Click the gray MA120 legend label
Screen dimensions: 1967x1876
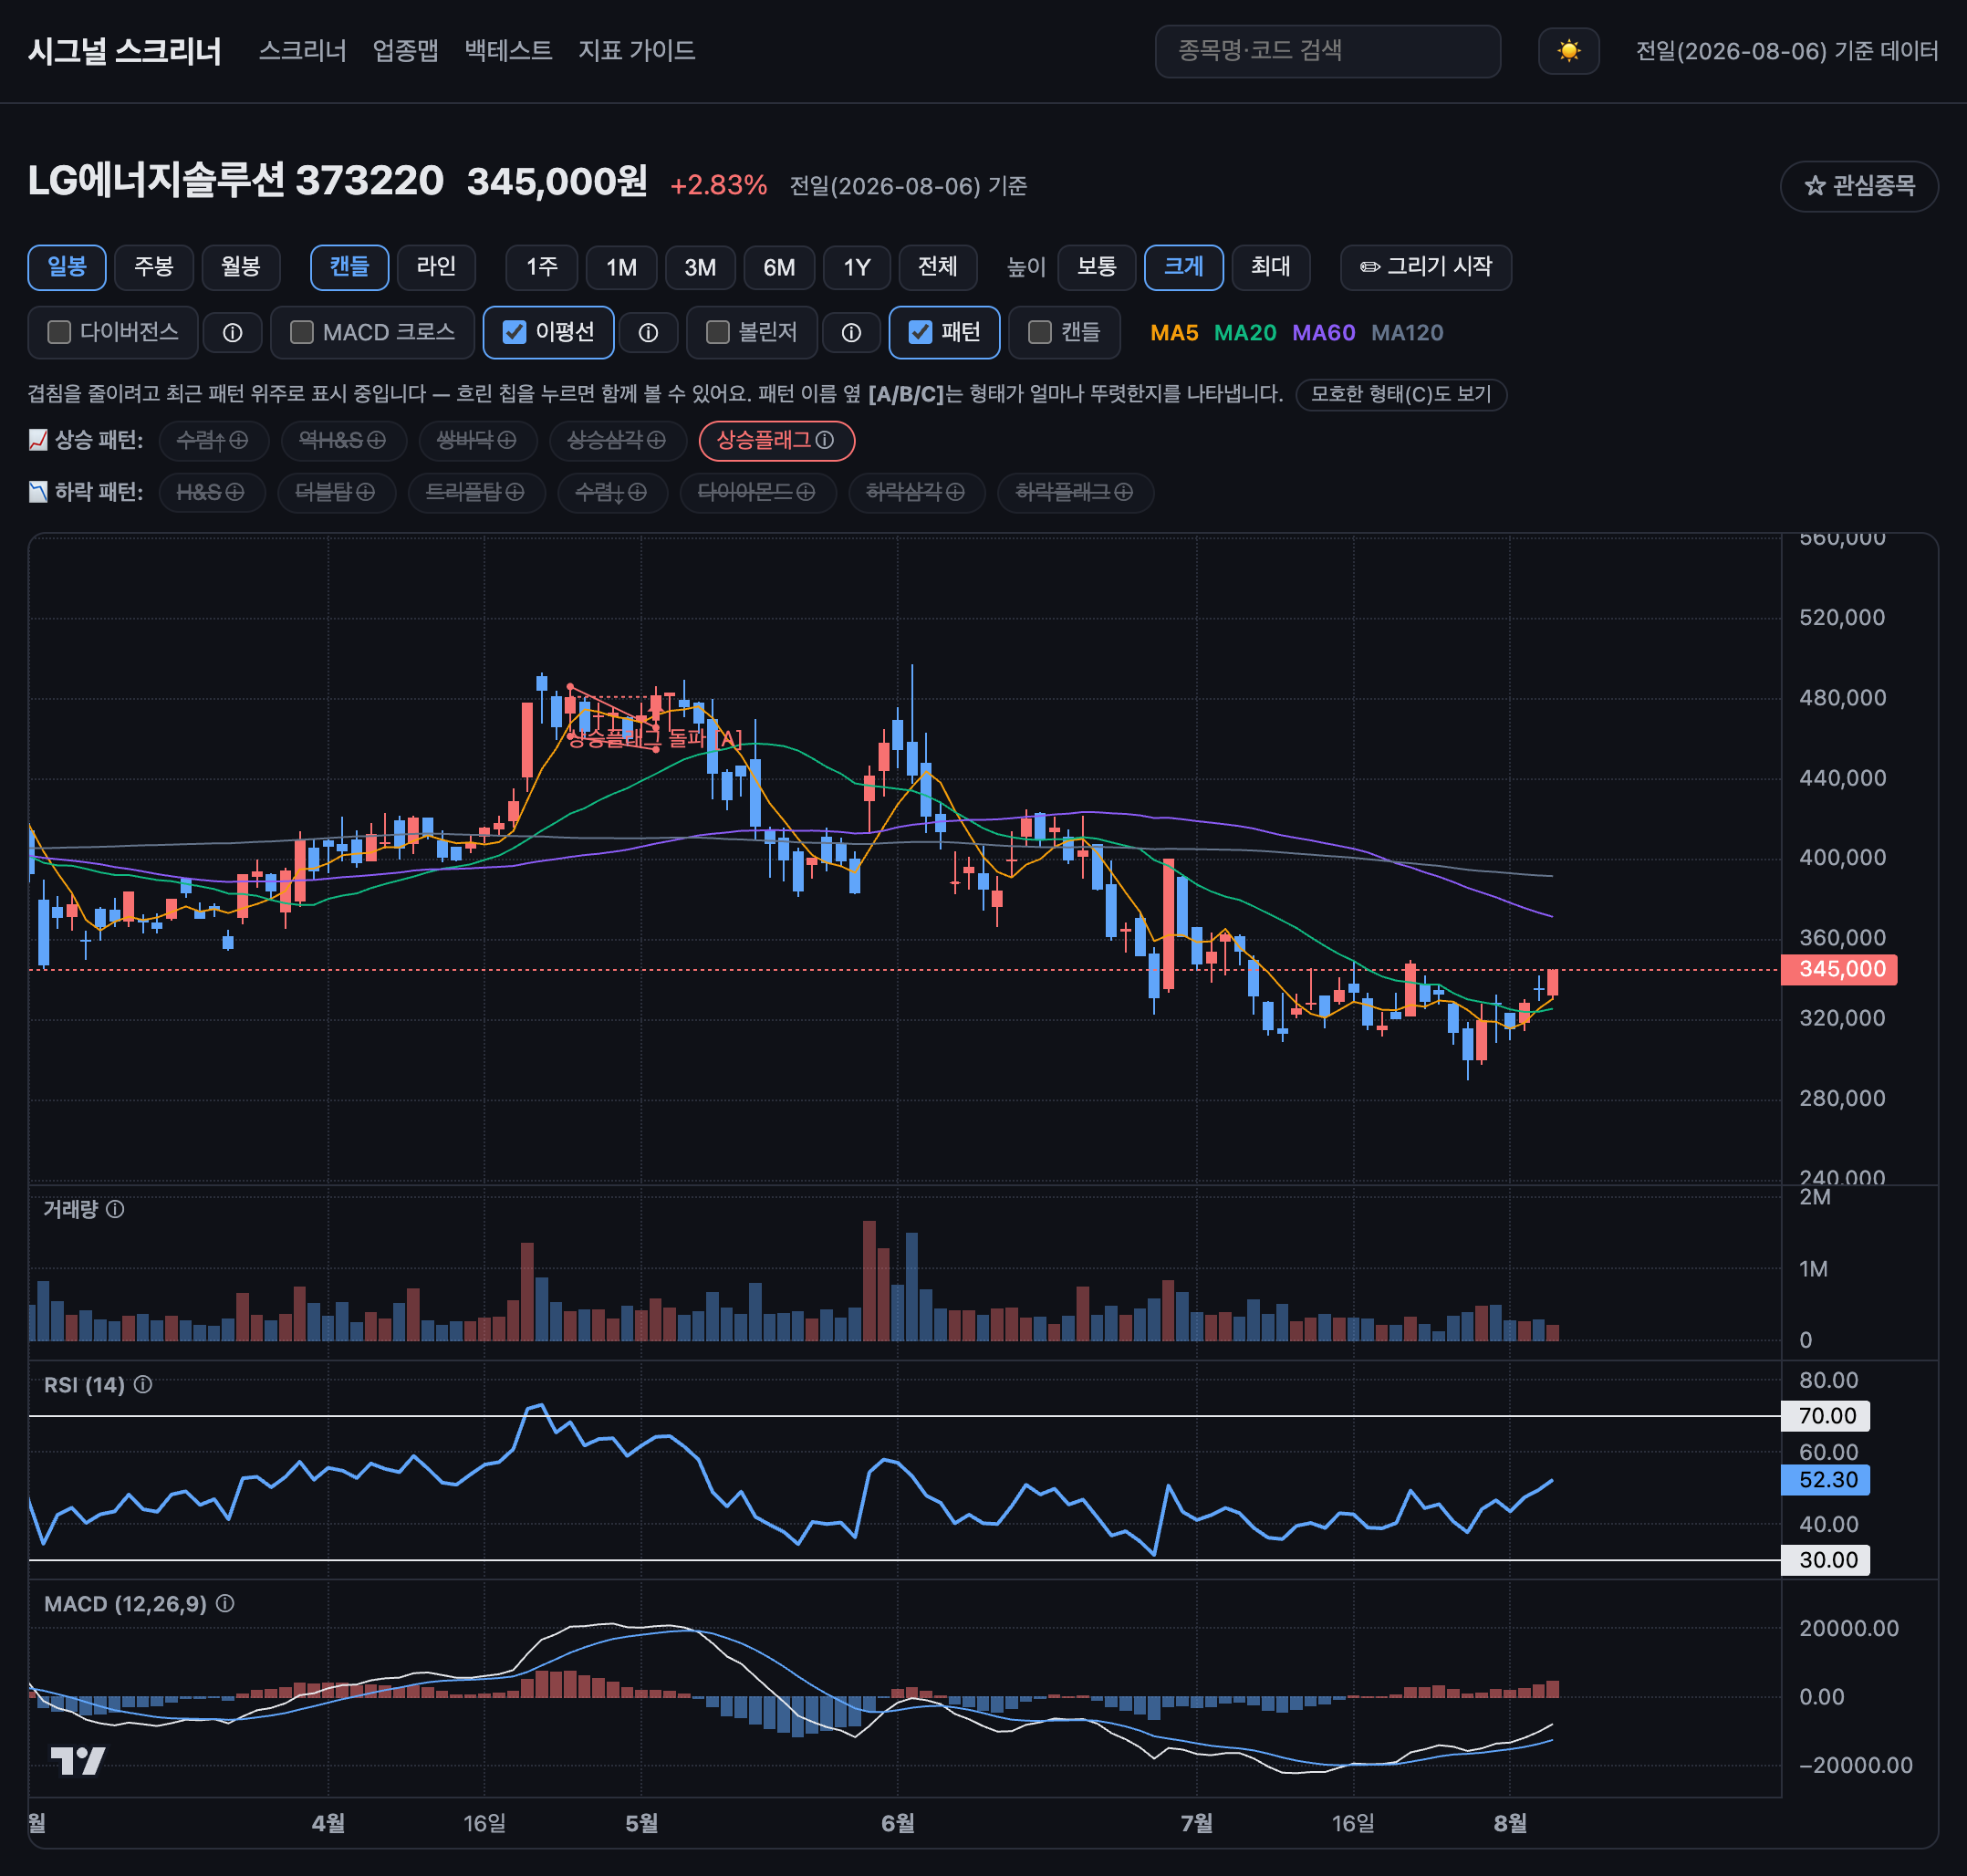coord(1407,333)
